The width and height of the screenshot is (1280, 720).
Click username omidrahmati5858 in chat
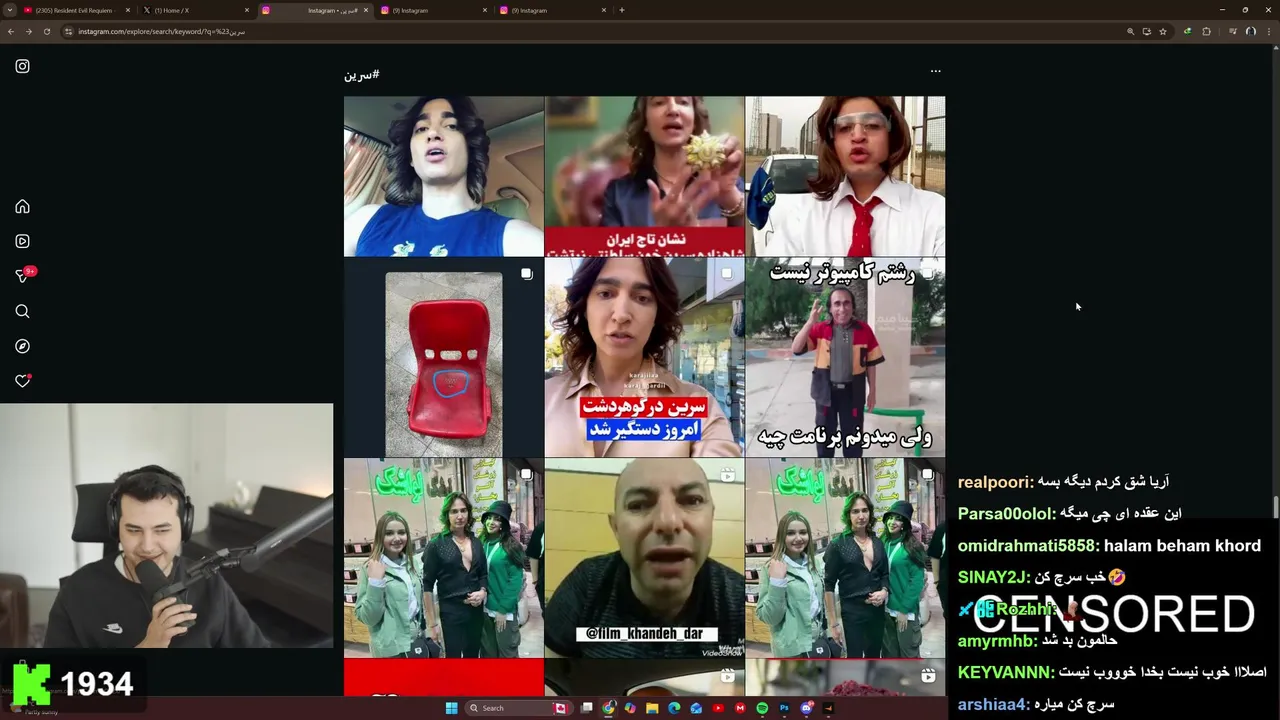click(x=1026, y=546)
